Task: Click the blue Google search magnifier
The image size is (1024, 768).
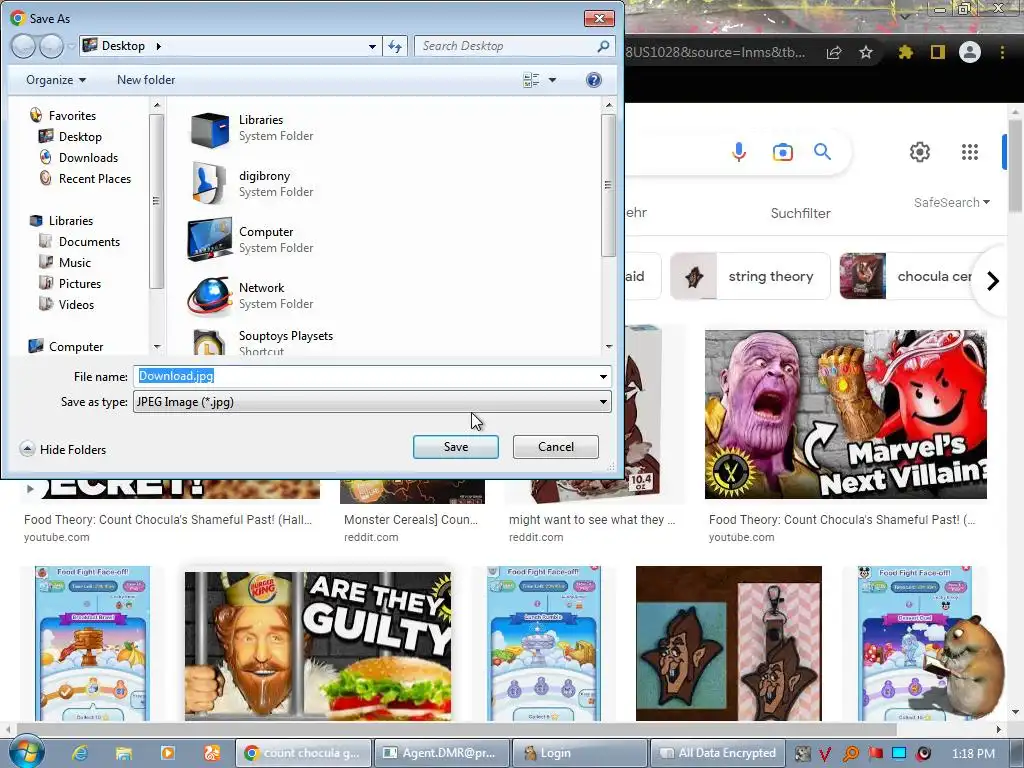Action: (x=822, y=152)
